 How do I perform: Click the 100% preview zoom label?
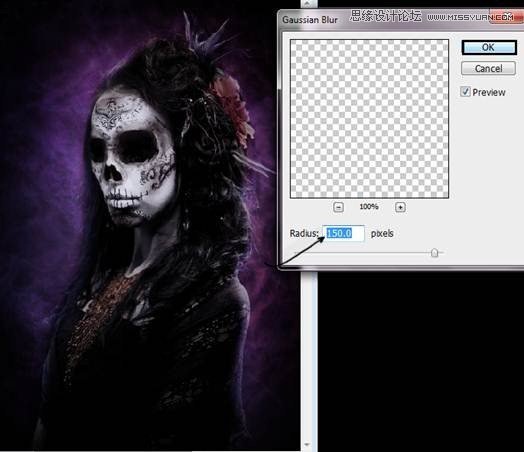click(369, 207)
